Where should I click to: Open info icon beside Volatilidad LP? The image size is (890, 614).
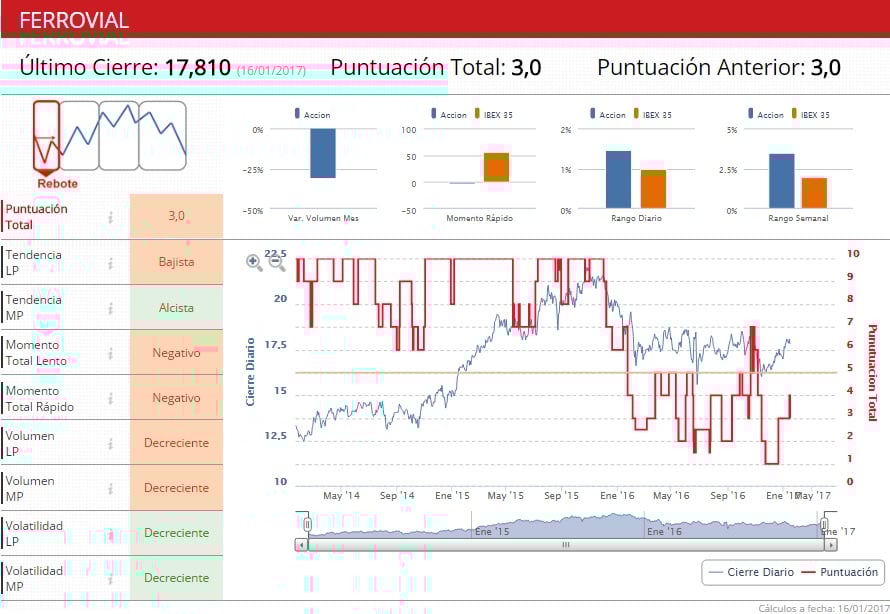click(x=111, y=534)
